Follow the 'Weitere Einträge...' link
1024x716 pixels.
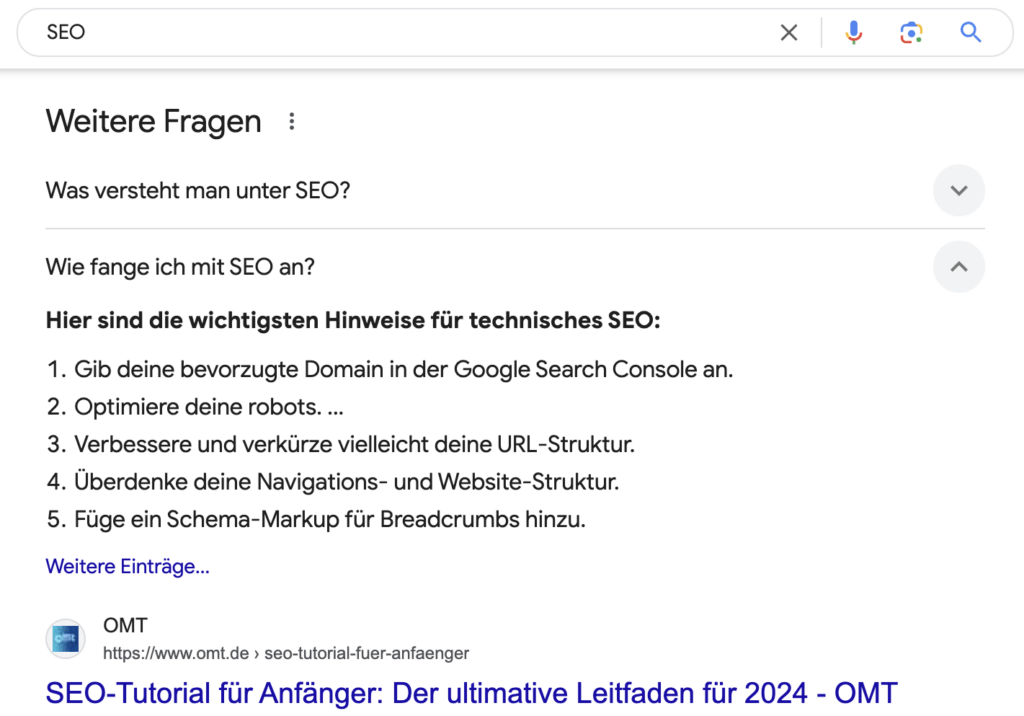pos(127,566)
